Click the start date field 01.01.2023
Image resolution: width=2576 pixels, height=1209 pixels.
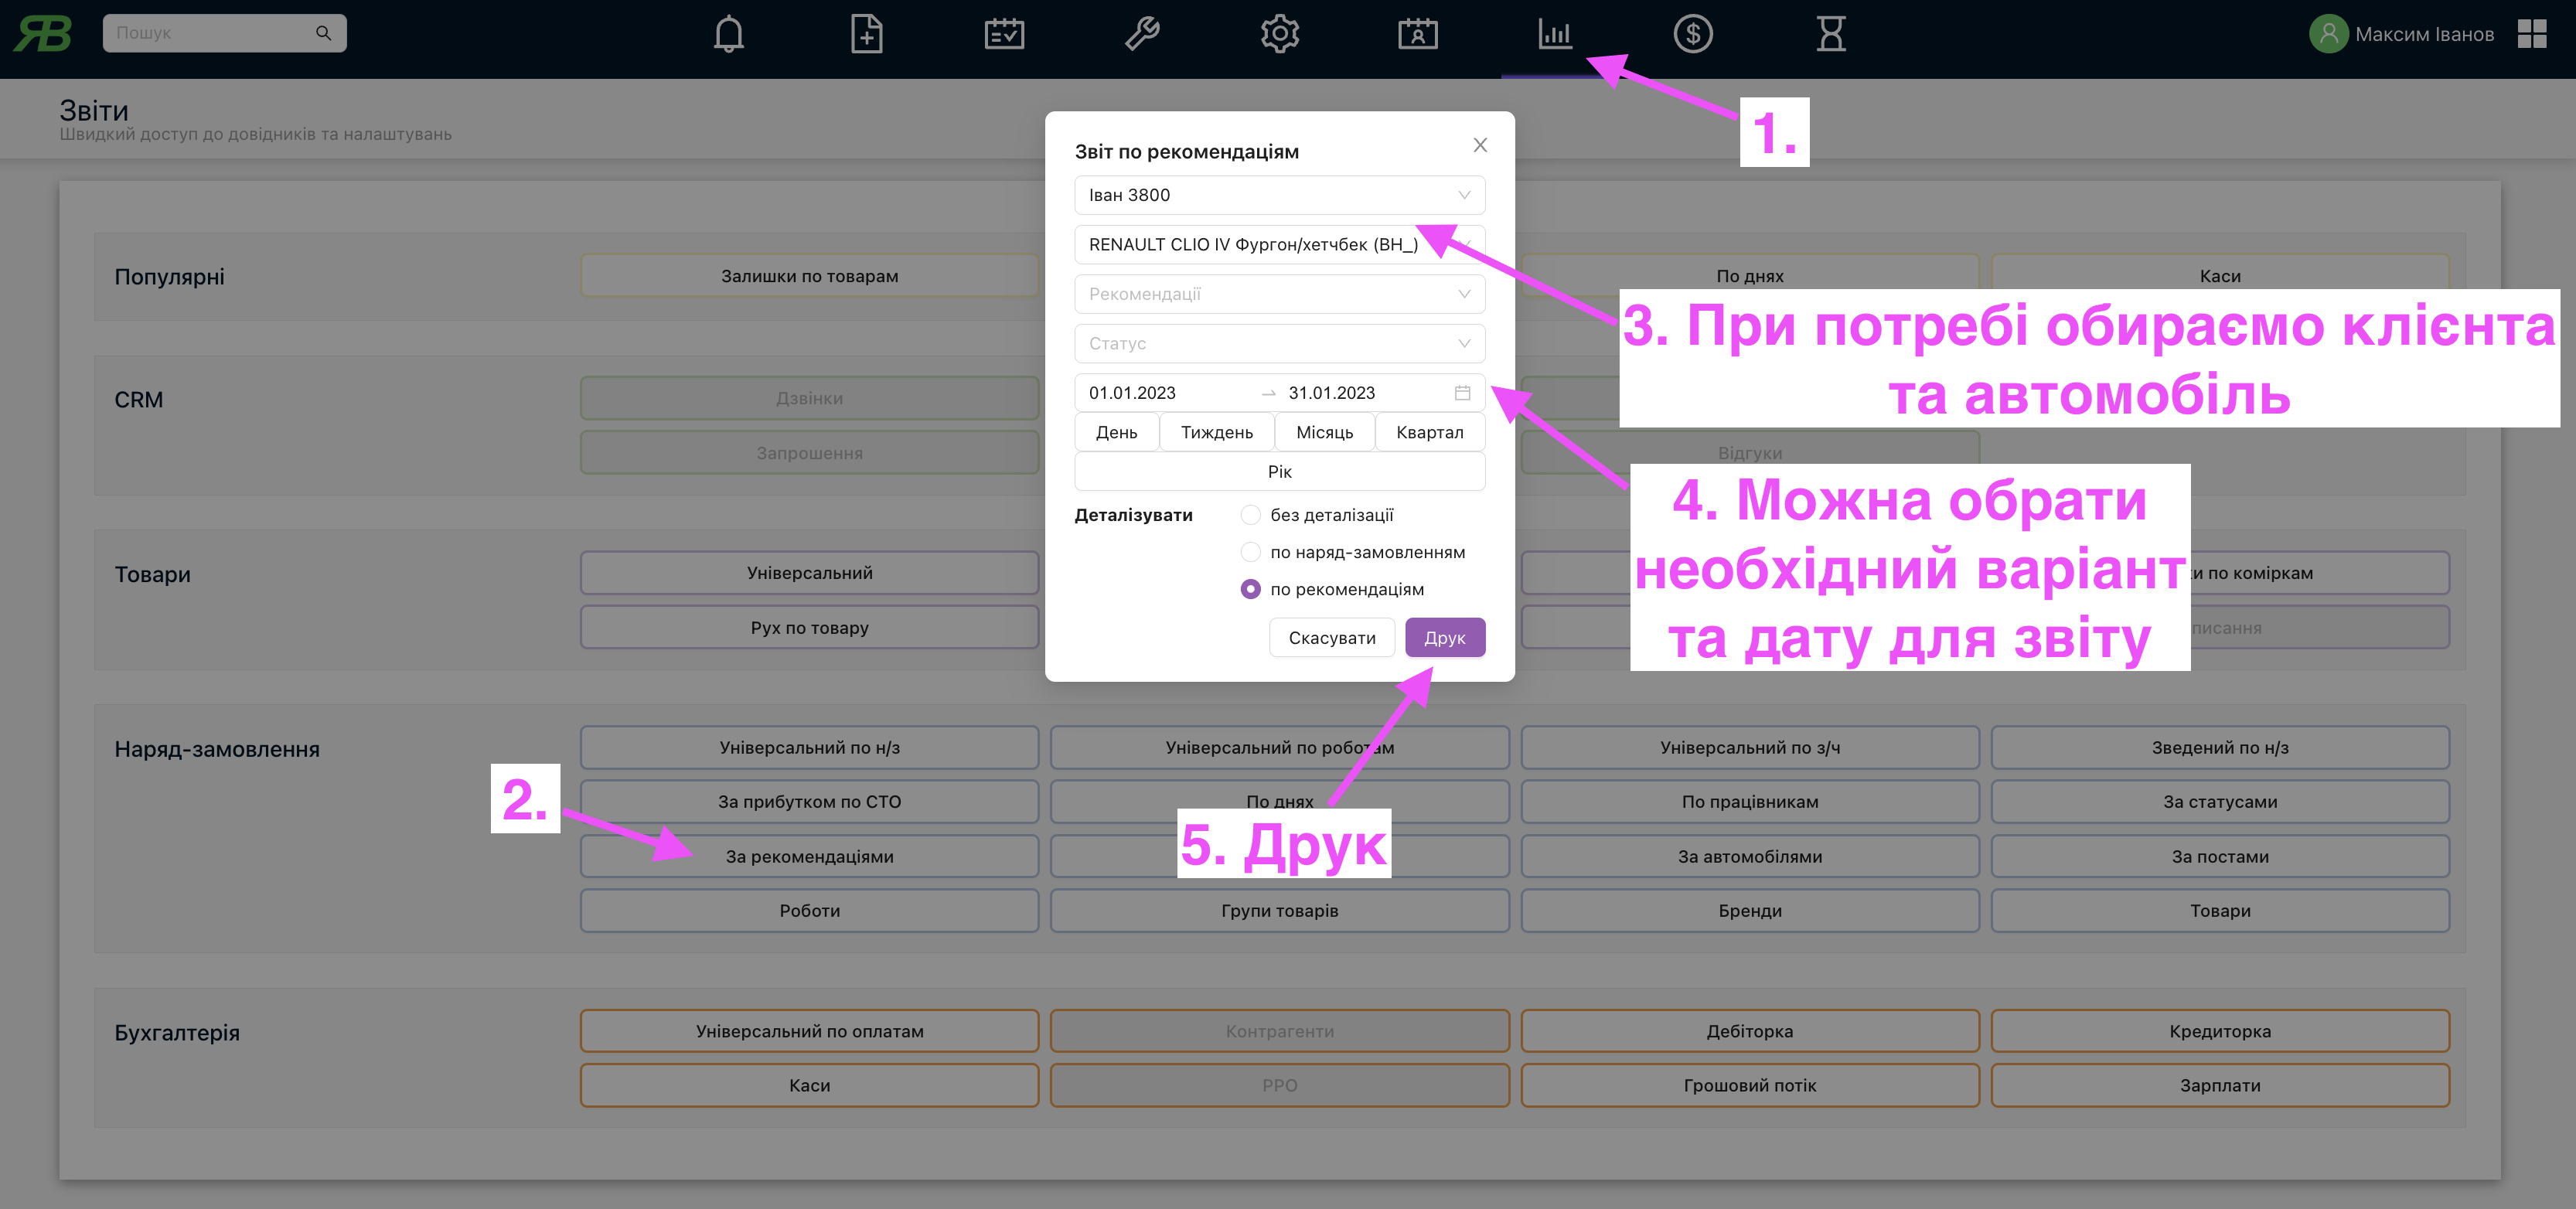(x=1133, y=393)
